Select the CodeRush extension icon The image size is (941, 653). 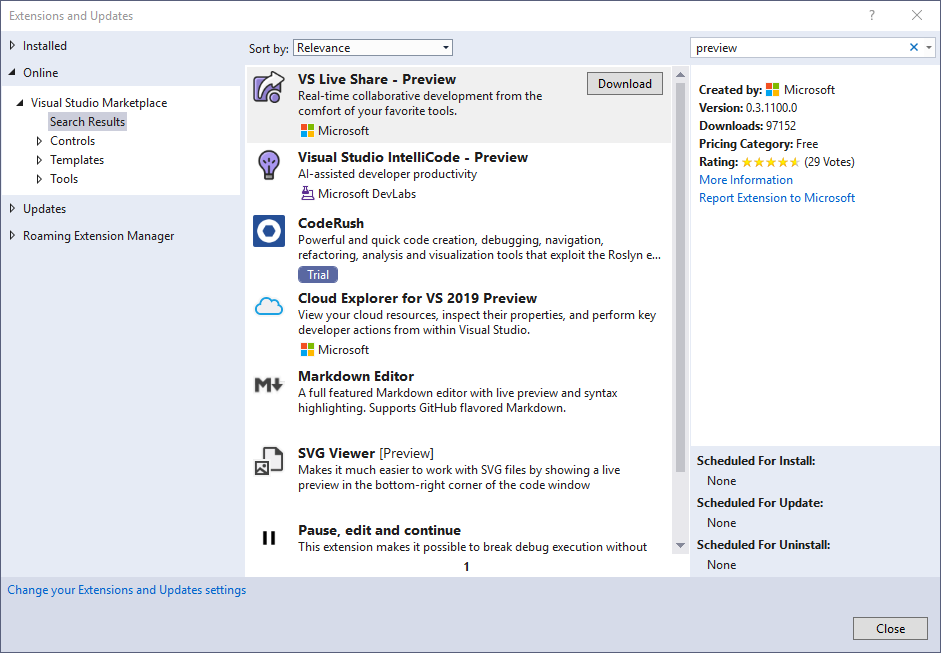[268, 231]
